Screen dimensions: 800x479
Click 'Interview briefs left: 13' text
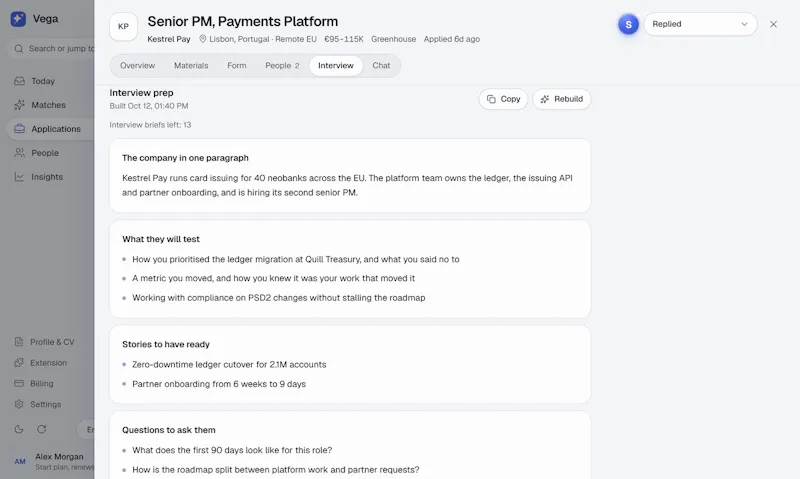pyautogui.click(x=150, y=125)
